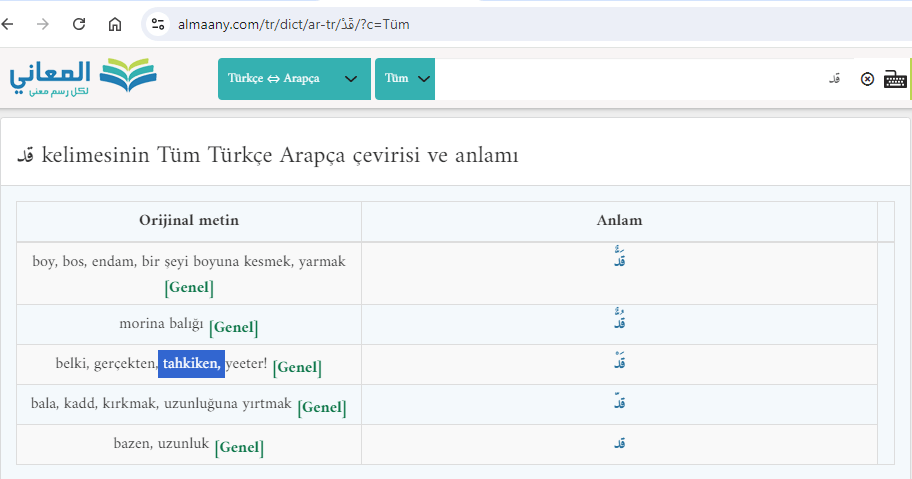The width and height of the screenshot is (912, 479).
Task: Click the Arabic word in first result row
Action: (620, 260)
